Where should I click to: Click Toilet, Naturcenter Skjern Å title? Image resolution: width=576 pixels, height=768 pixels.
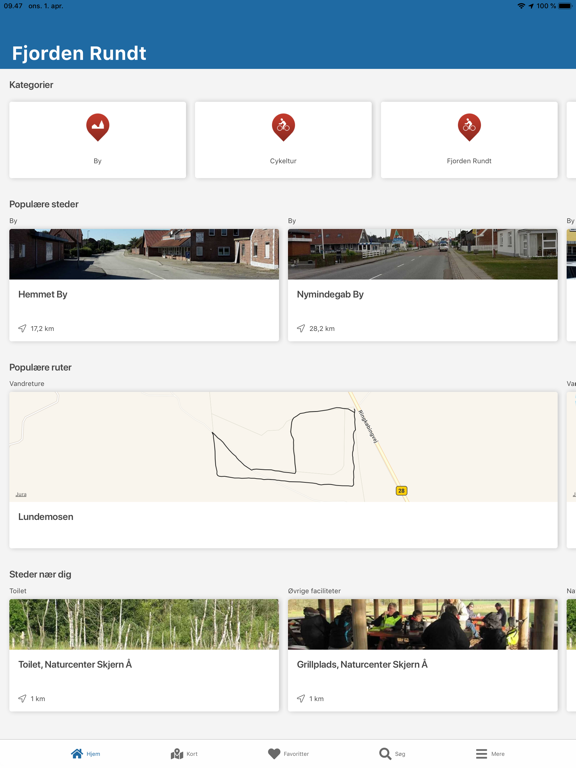coord(75,664)
